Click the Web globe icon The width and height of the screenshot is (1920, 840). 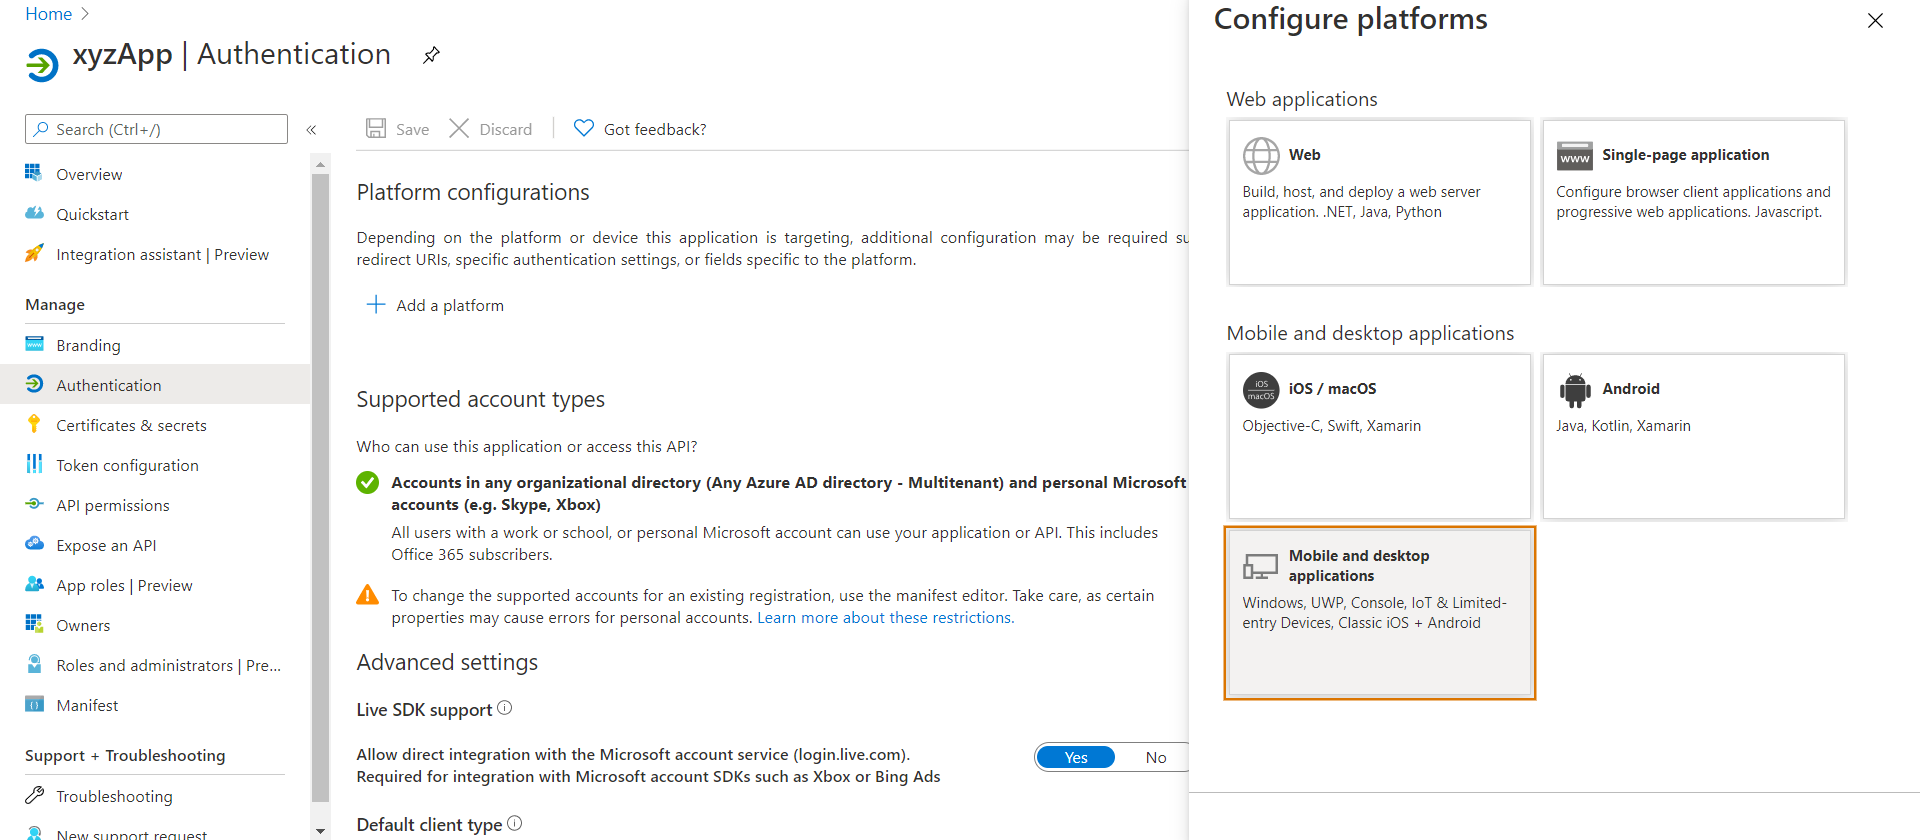pyautogui.click(x=1261, y=155)
